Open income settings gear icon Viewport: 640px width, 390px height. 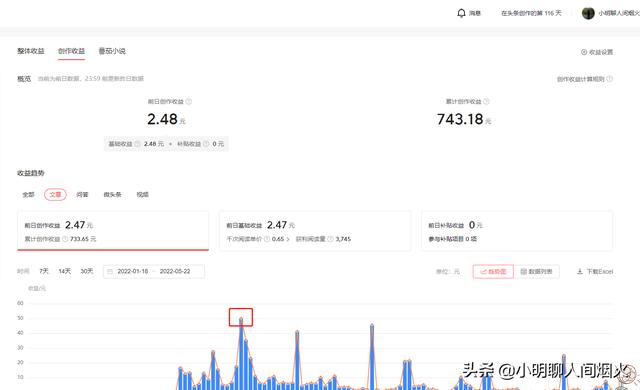coord(584,52)
